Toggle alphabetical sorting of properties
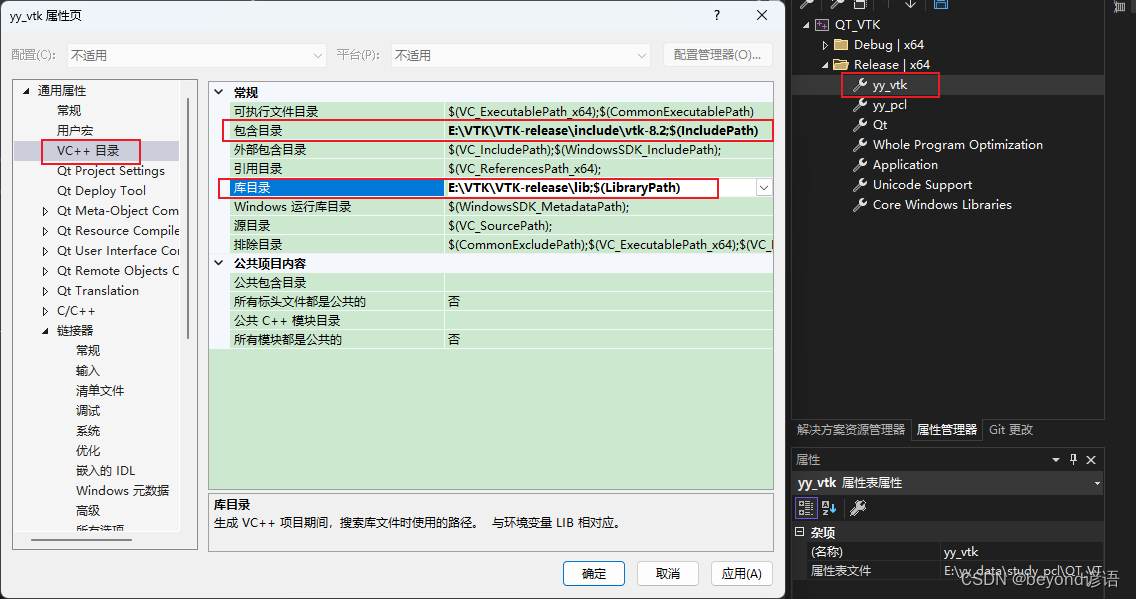Image resolution: width=1136 pixels, height=599 pixels. pos(828,507)
